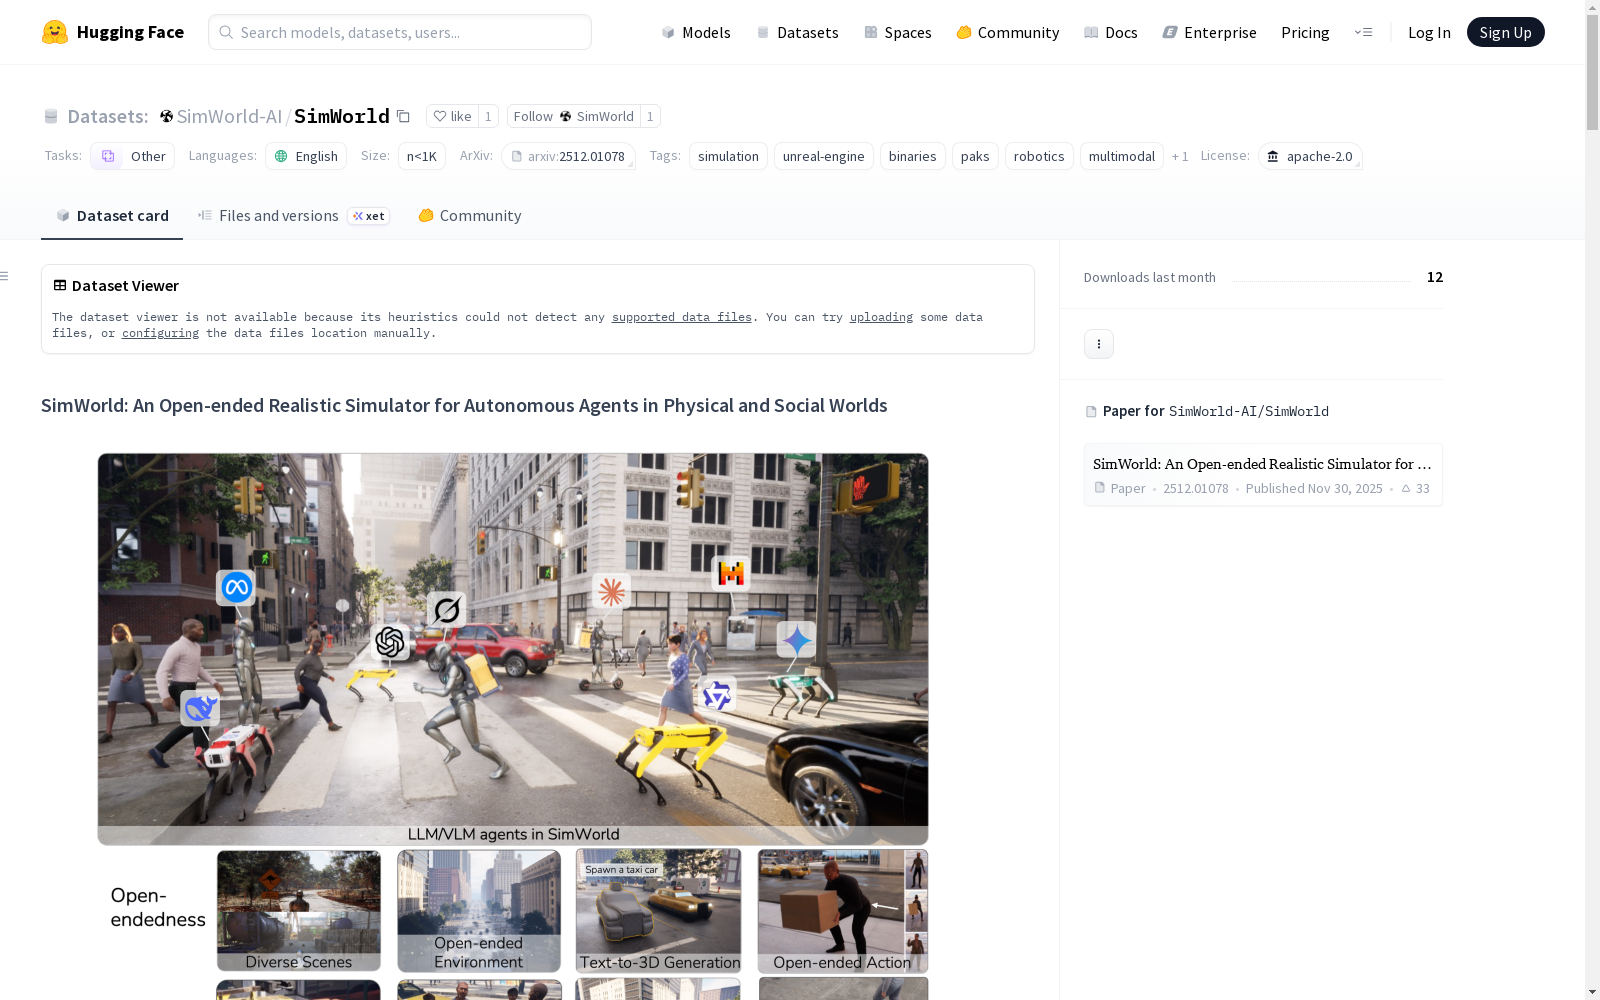Screen dimensions: 1600x1000
Task: Open the arxiv:2512.01078 tag
Action: (568, 156)
